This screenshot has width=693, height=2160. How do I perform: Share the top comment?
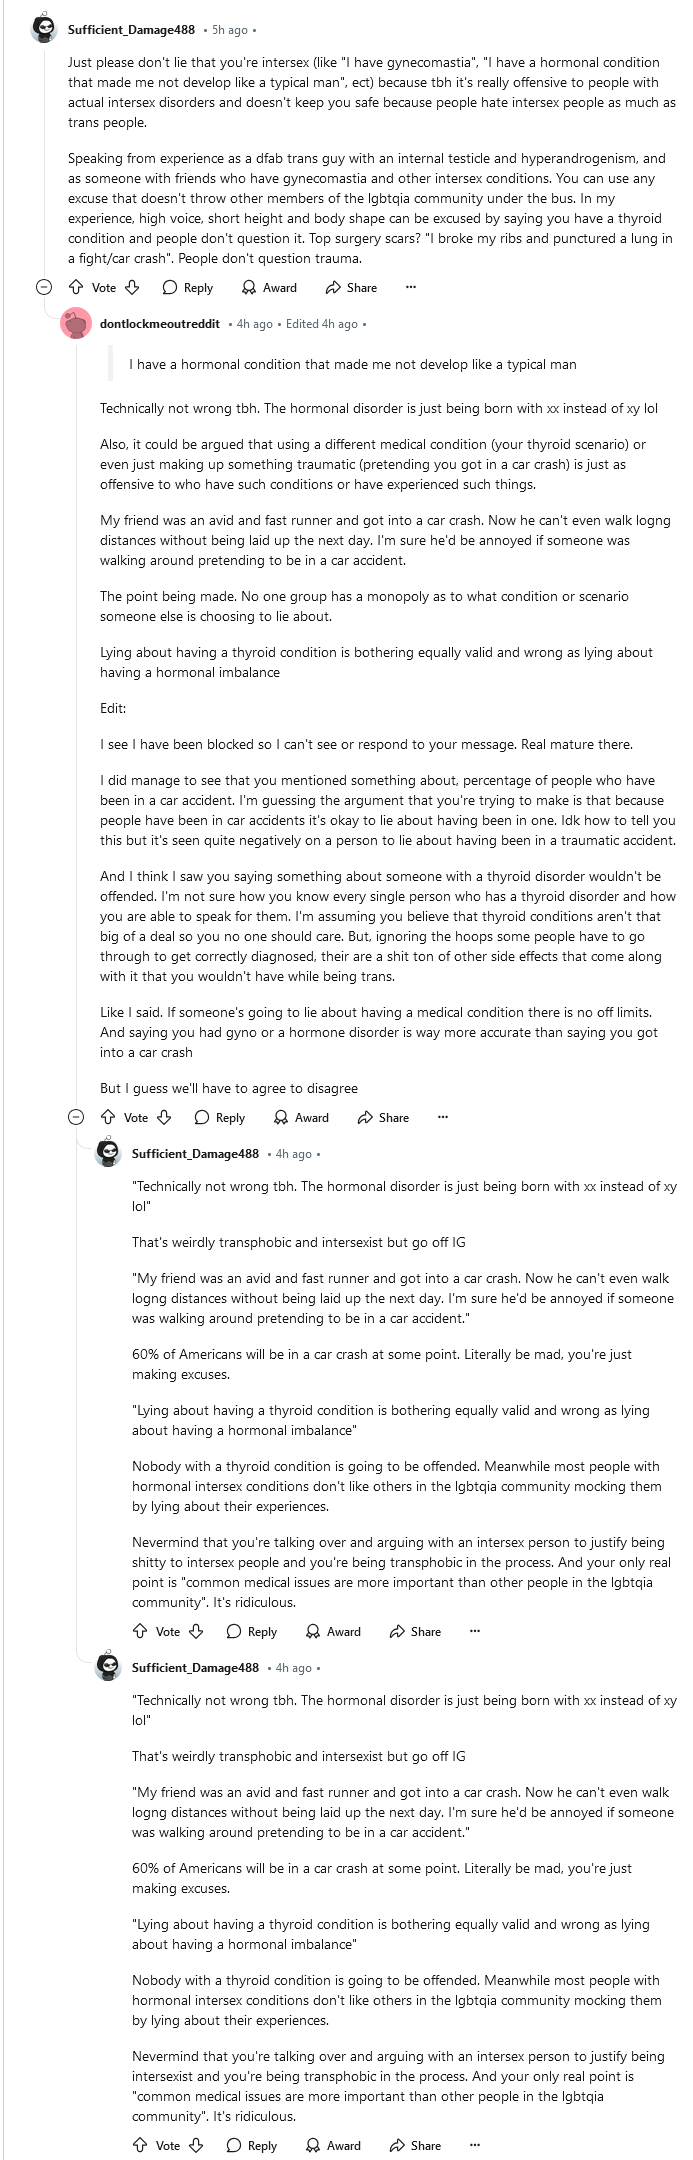351,288
